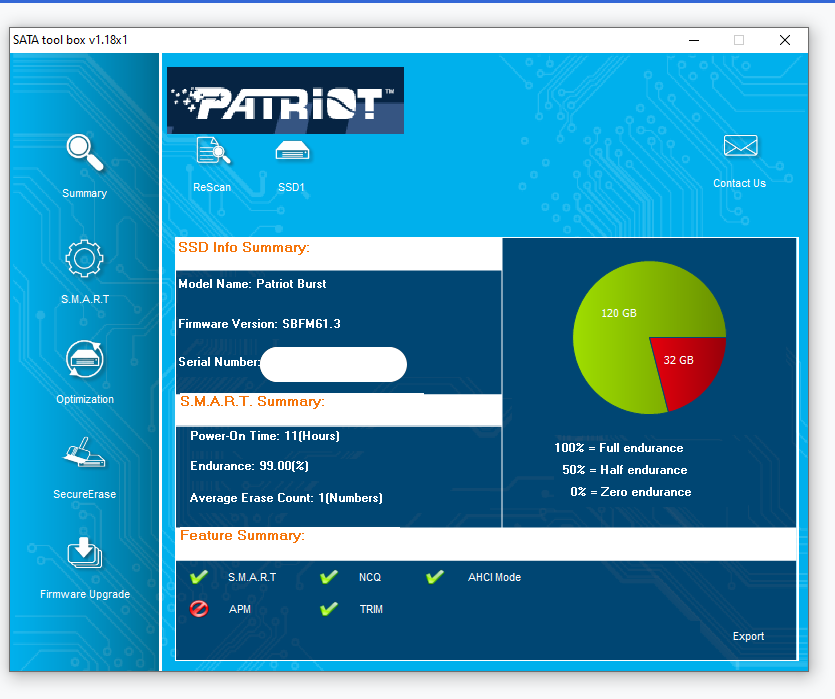
Task: Click the TRIM feature label
Action: tap(371, 609)
